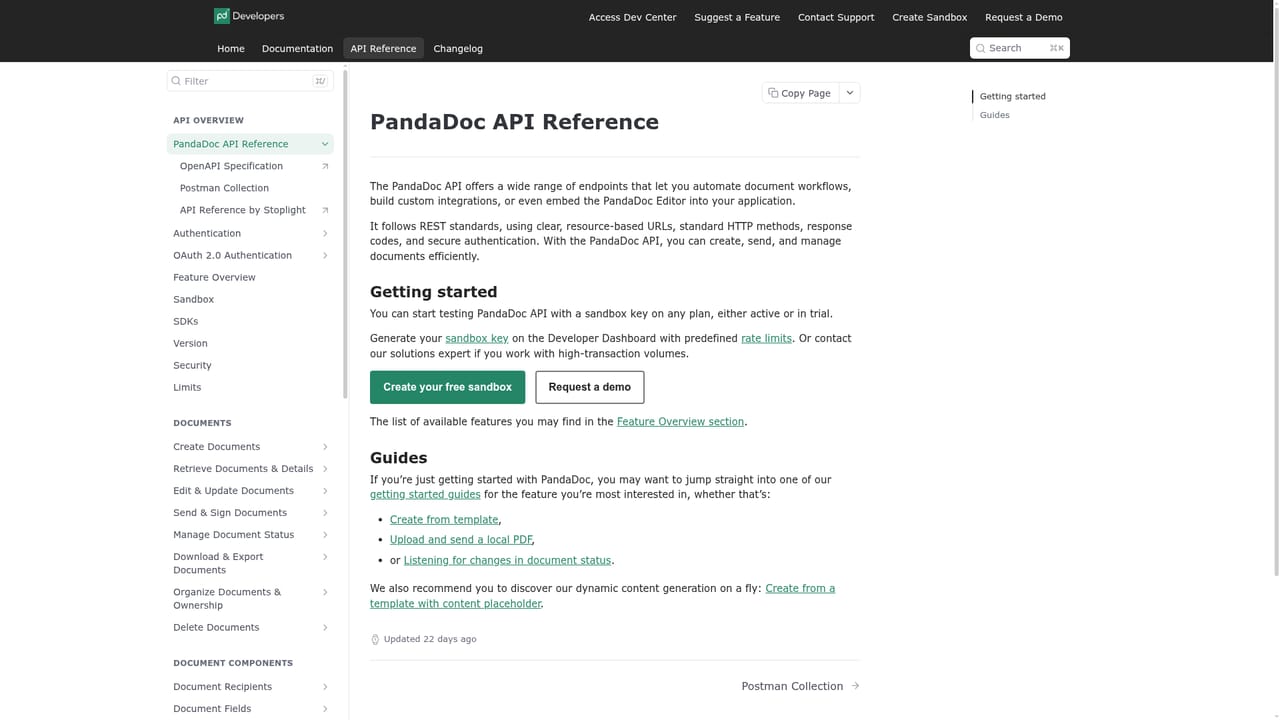Open the Documentation tab
1280x720 pixels.
click(297, 48)
